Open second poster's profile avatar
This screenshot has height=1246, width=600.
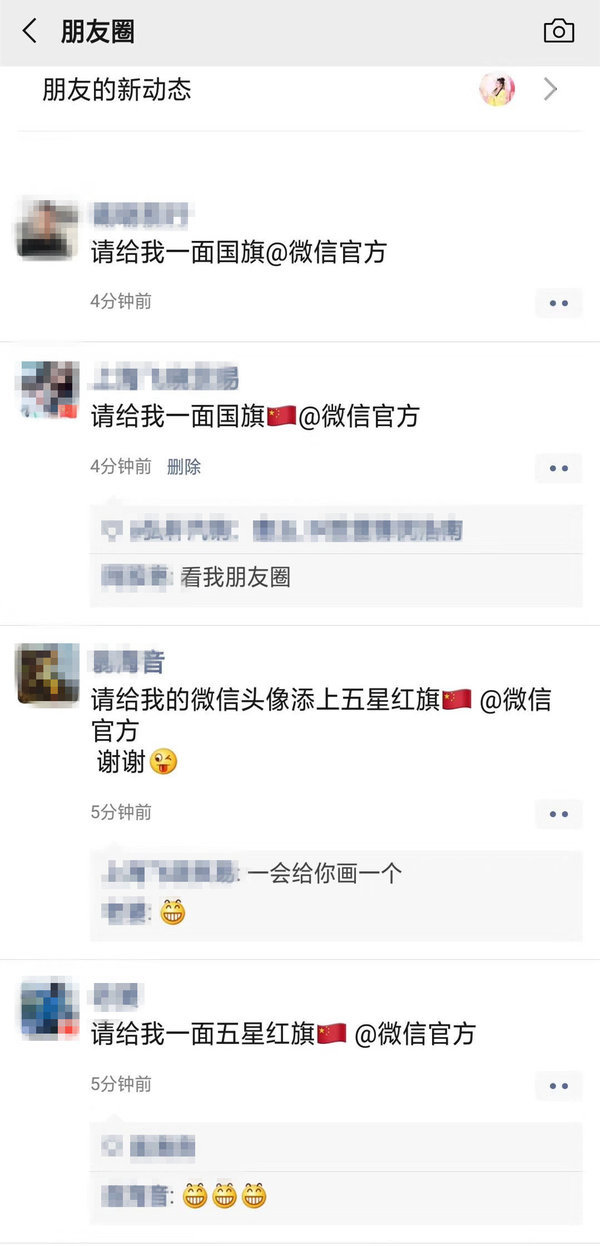point(49,390)
